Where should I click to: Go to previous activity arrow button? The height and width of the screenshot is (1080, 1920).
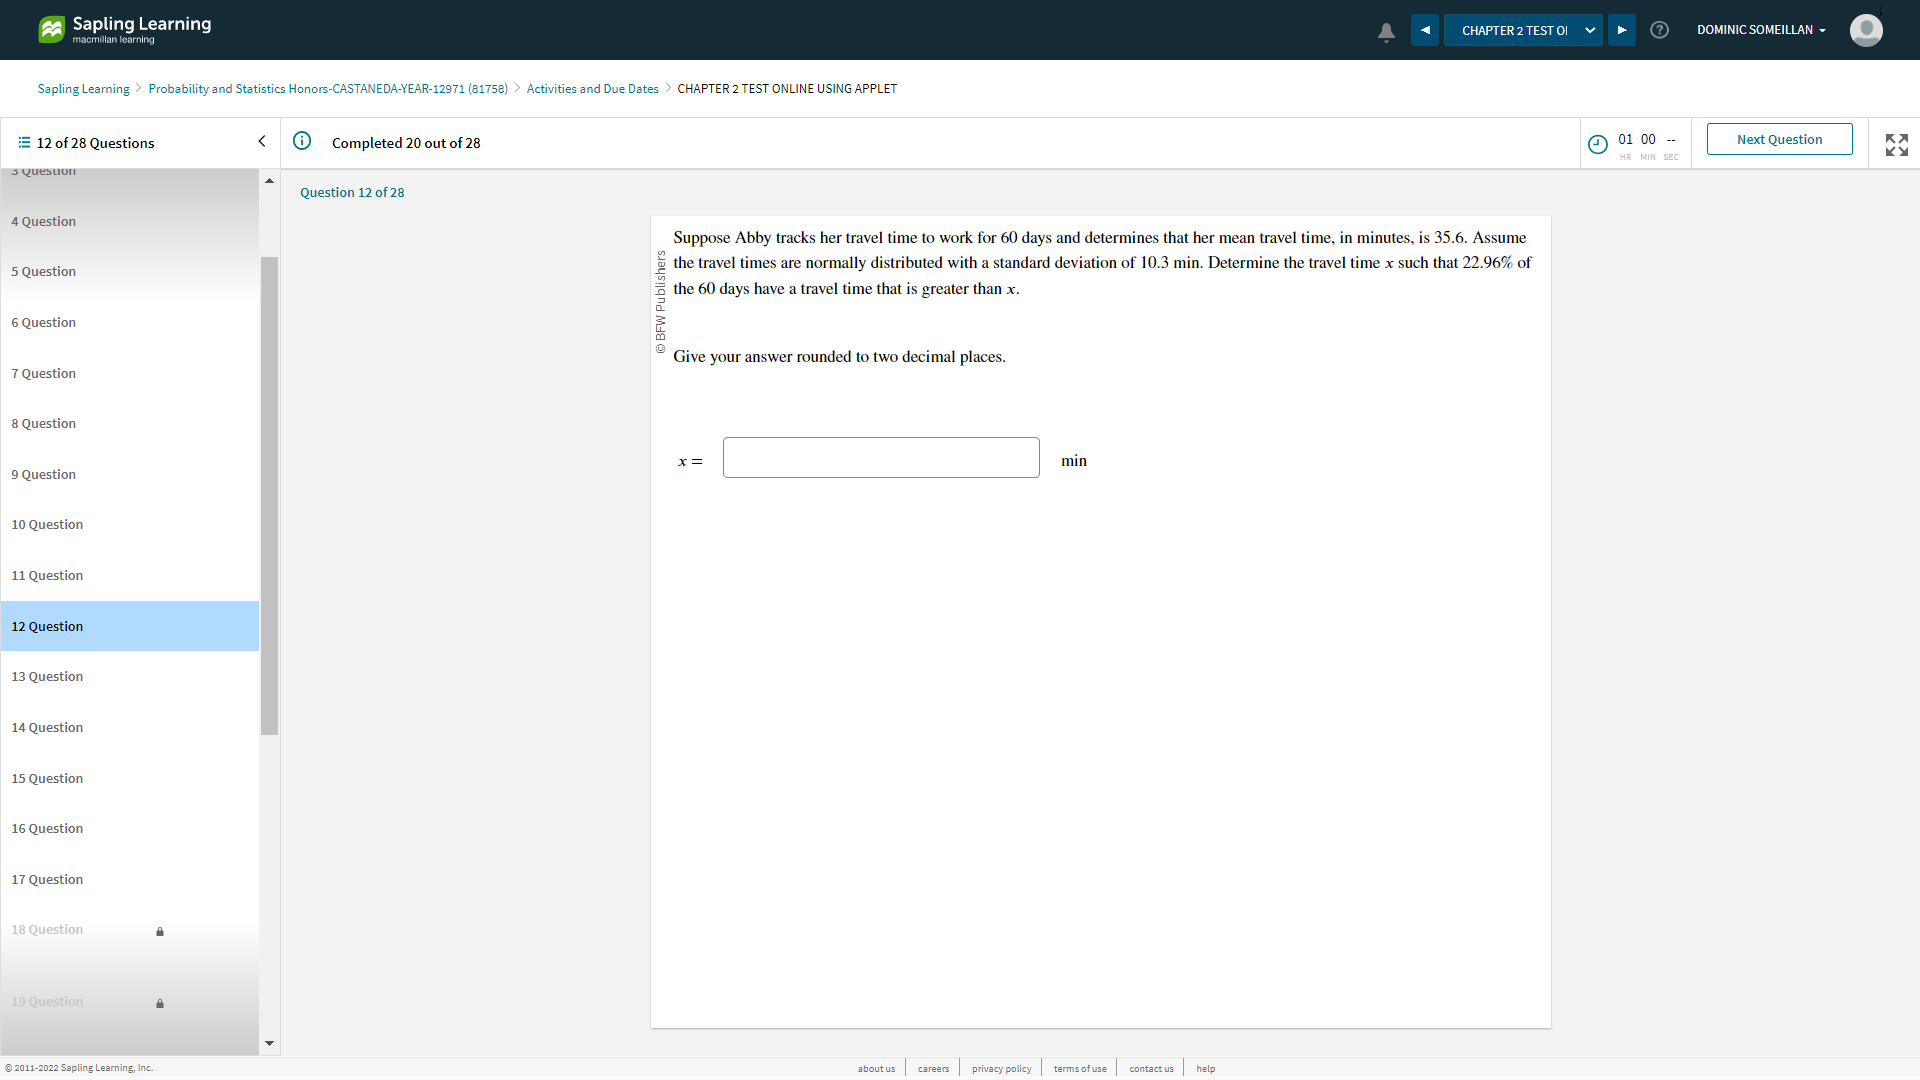1425,30
